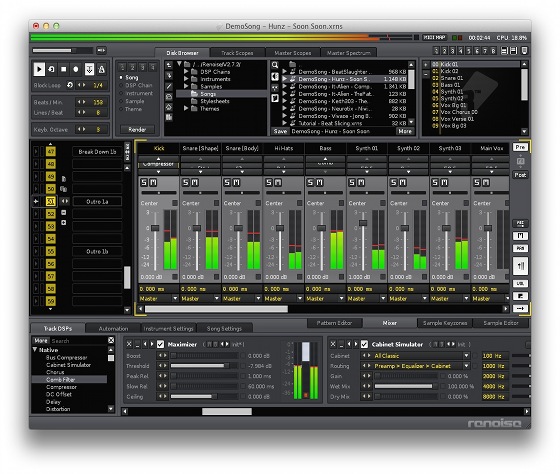Toggle the metronome icon in transport
Screen dimensions: 560x474
click(x=101, y=69)
